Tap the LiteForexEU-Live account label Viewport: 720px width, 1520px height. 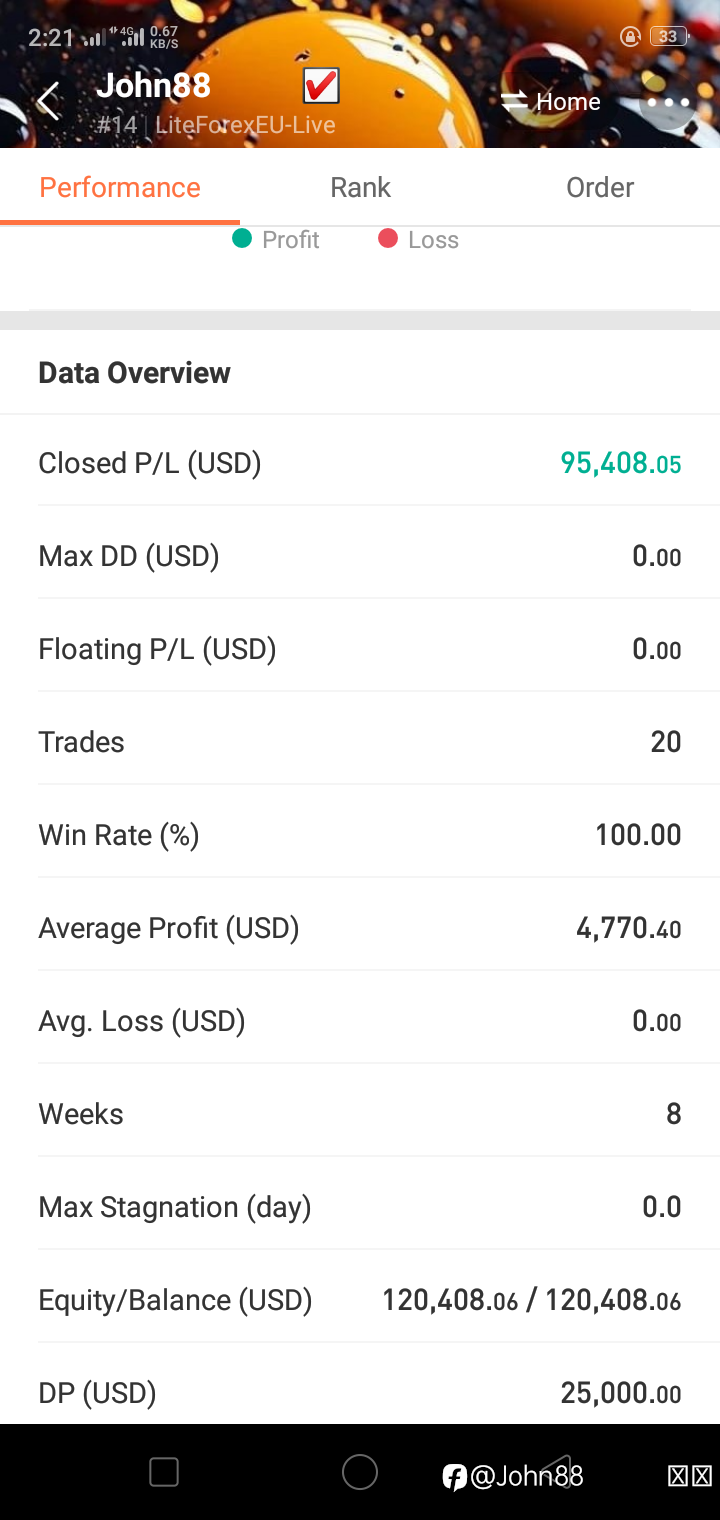pos(245,125)
